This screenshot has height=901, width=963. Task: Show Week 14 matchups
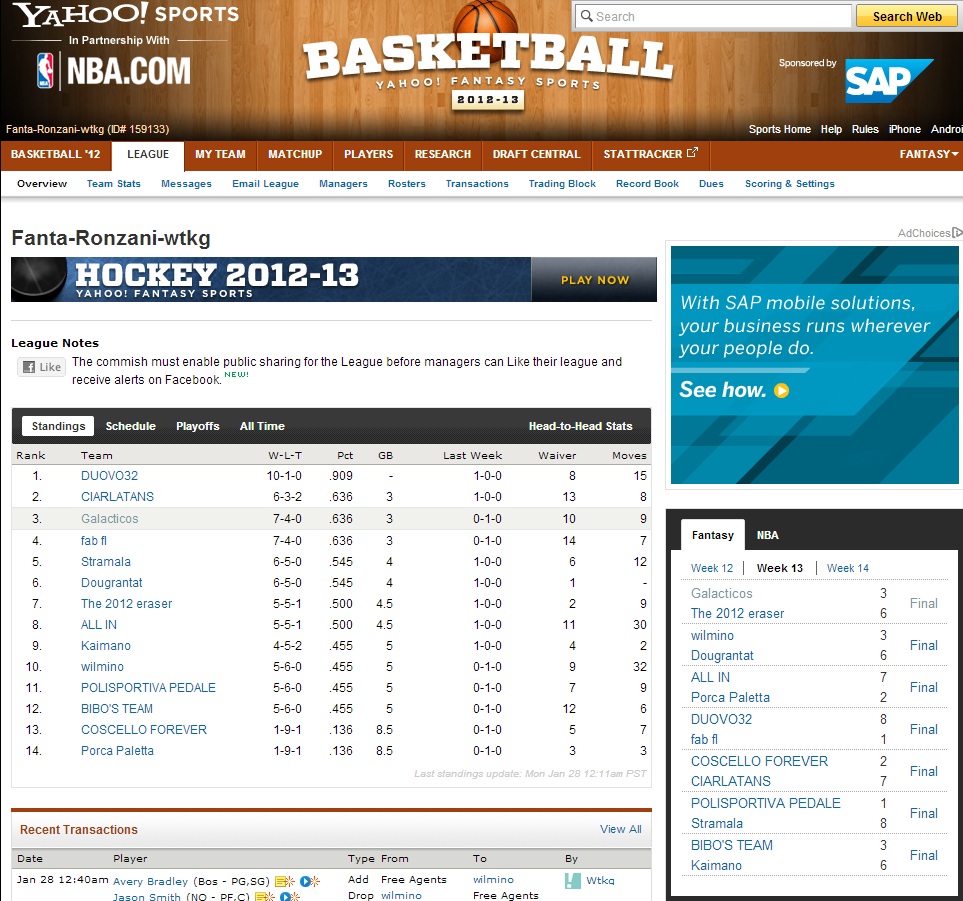847,568
